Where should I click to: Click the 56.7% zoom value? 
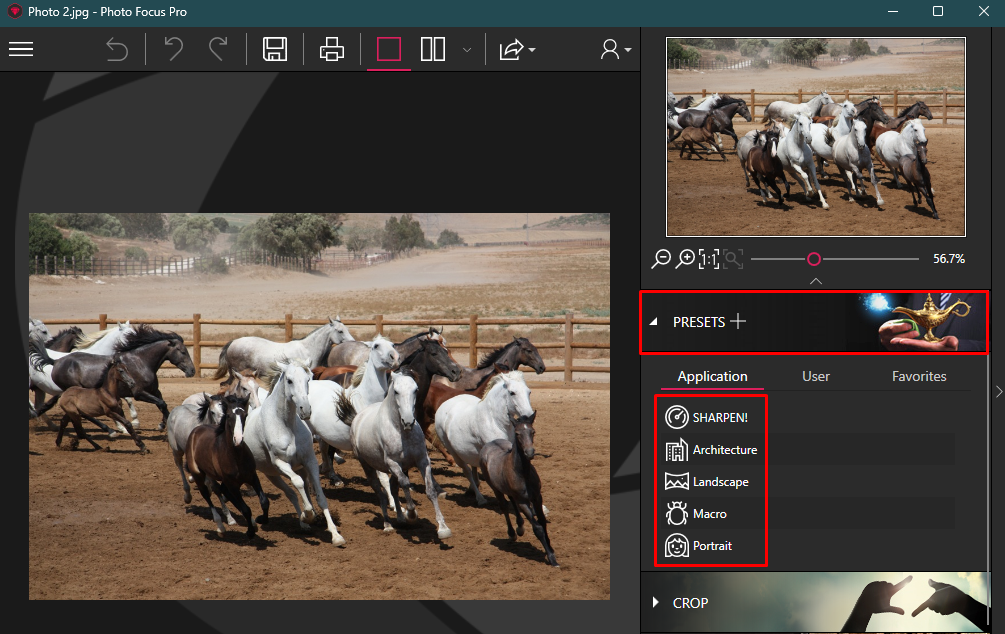[949, 259]
